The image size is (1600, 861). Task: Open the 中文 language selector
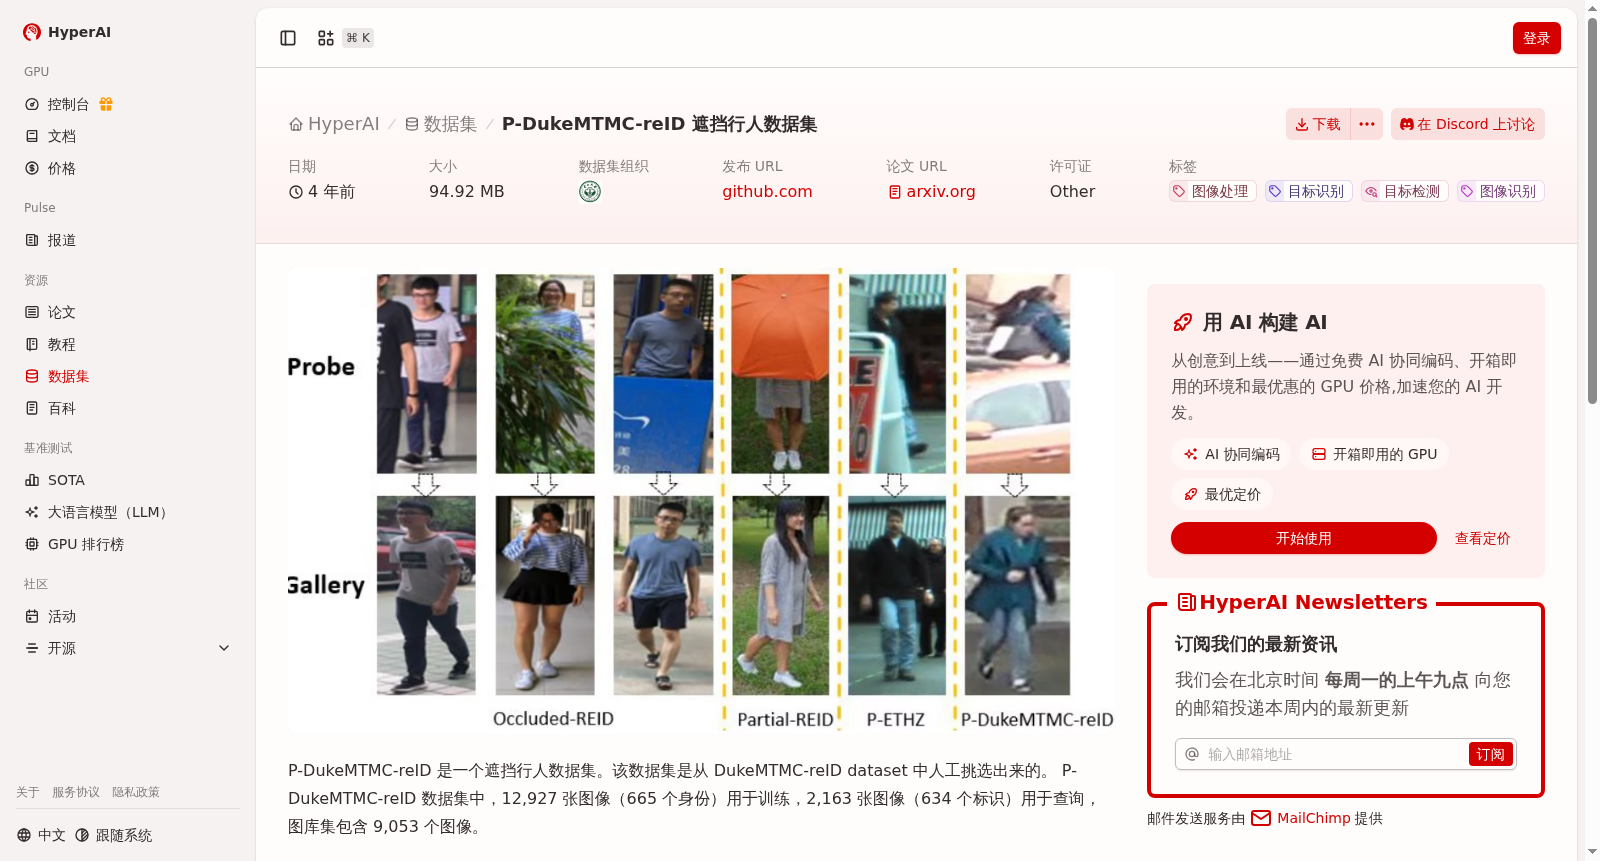[41, 835]
